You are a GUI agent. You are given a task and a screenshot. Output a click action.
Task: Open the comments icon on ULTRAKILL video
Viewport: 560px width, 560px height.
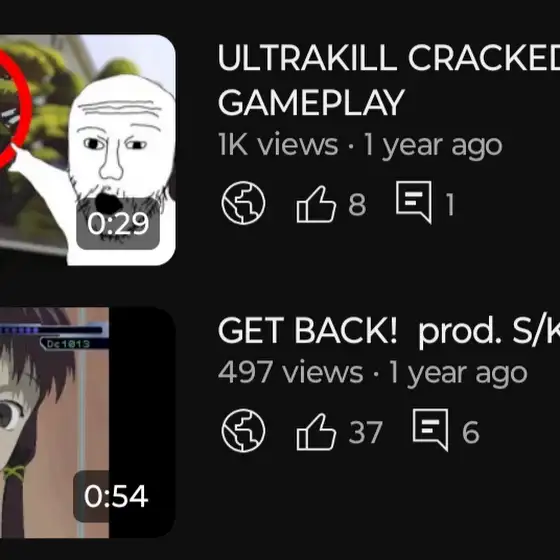tap(414, 202)
